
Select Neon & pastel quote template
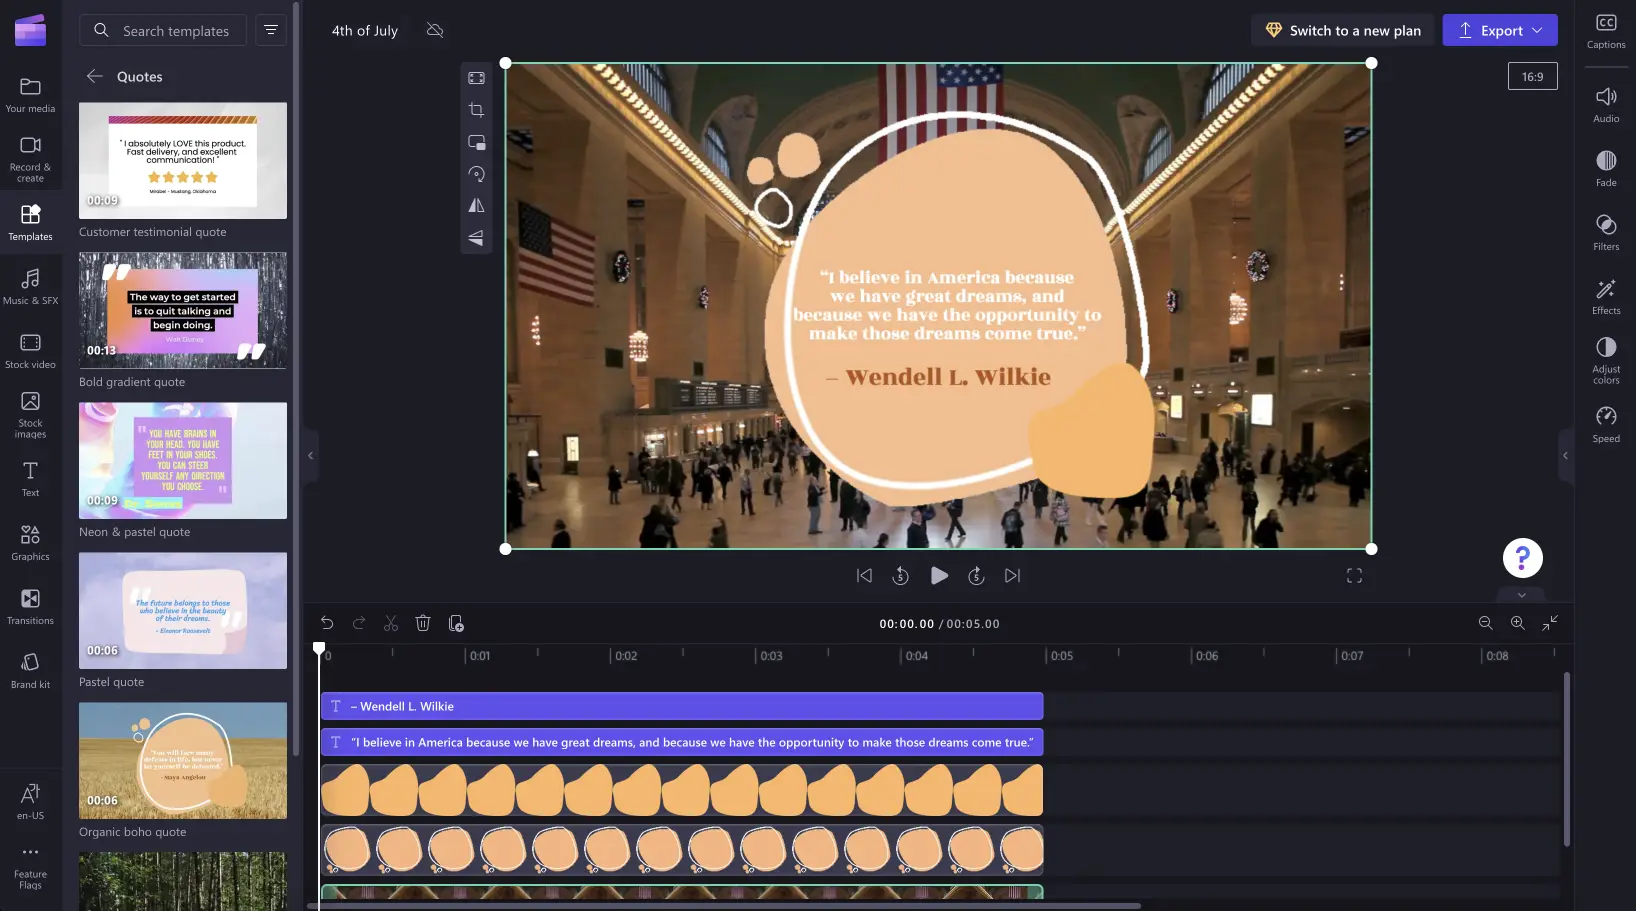[x=183, y=460]
